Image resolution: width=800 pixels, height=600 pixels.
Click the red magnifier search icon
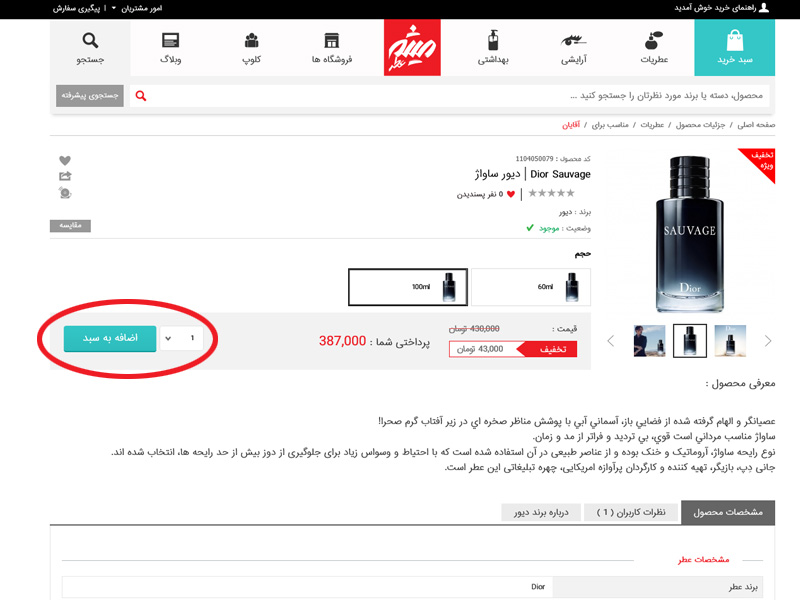141,96
